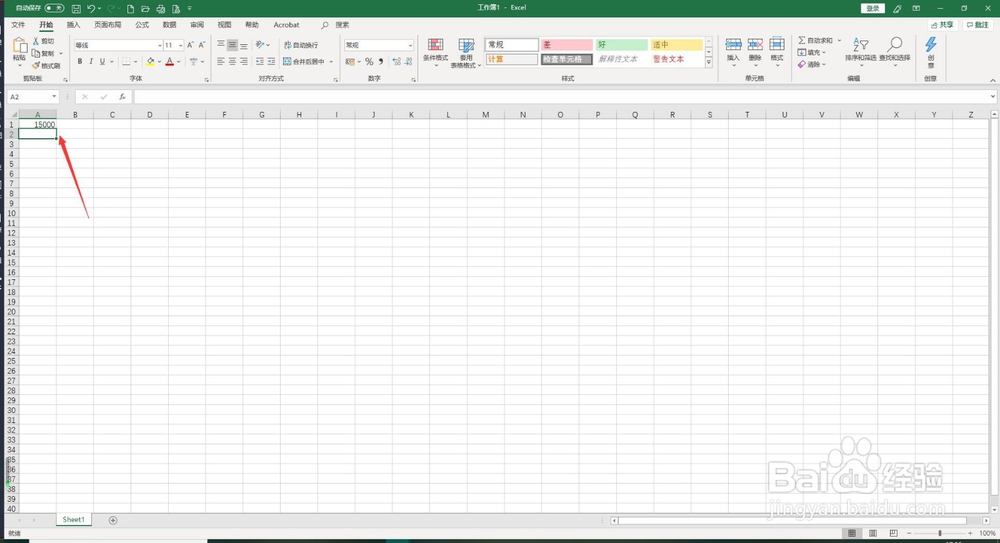Image resolution: width=1000 pixels, height=543 pixels.
Task: Click the Open folder icon in the quick access toolbar
Action: (145, 9)
